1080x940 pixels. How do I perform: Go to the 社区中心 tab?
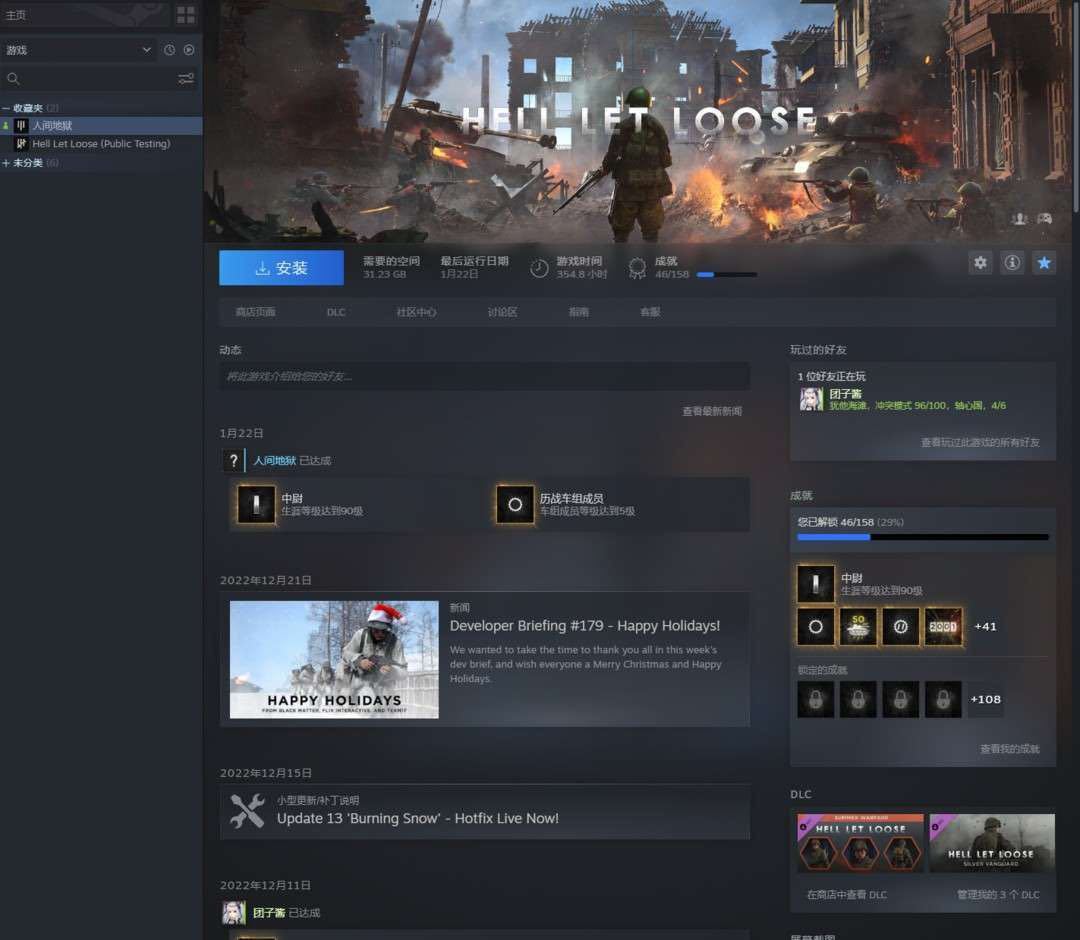(x=416, y=312)
